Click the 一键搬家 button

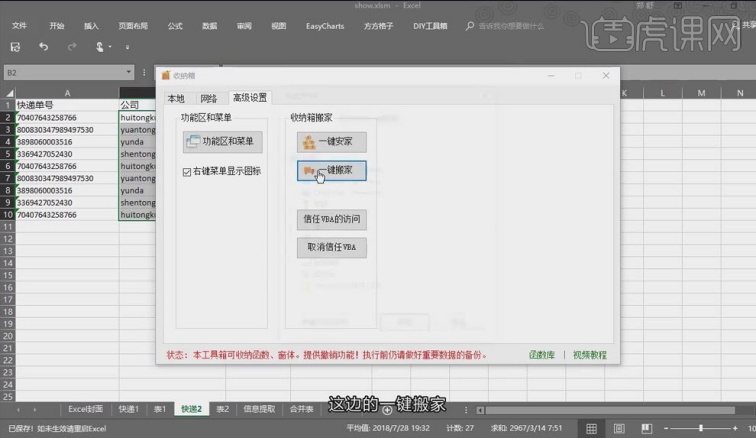[332, 171]
